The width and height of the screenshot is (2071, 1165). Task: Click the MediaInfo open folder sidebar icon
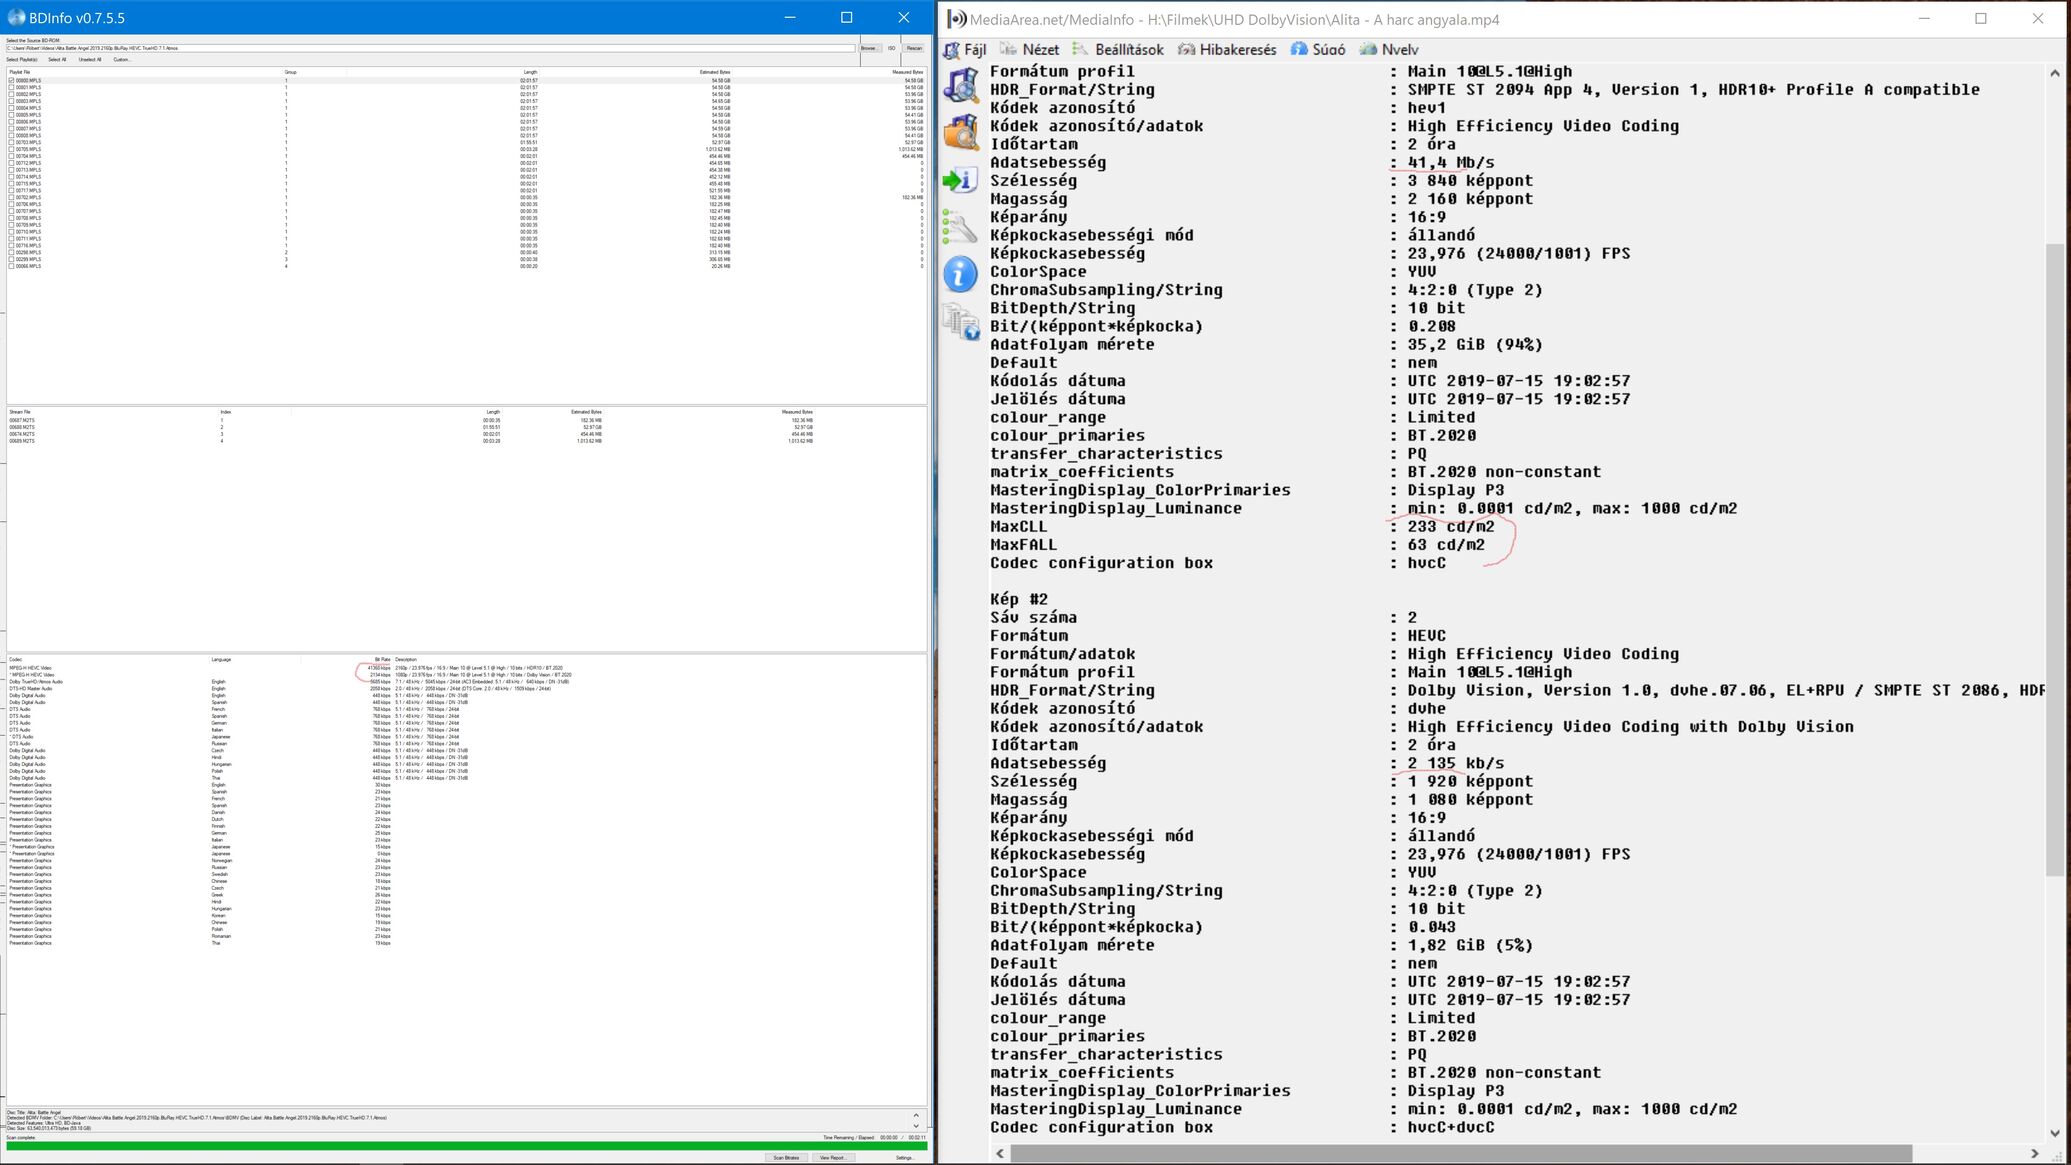pyautogui.click(x=961, y=132)
